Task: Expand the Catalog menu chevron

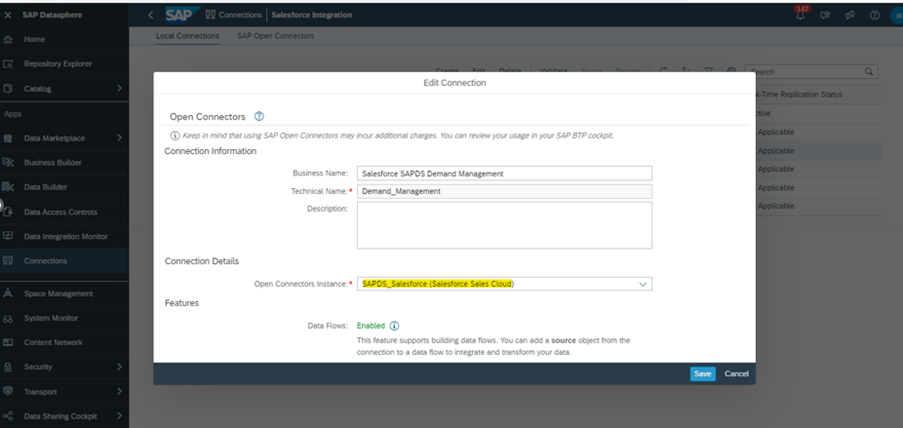Action: 119,89
